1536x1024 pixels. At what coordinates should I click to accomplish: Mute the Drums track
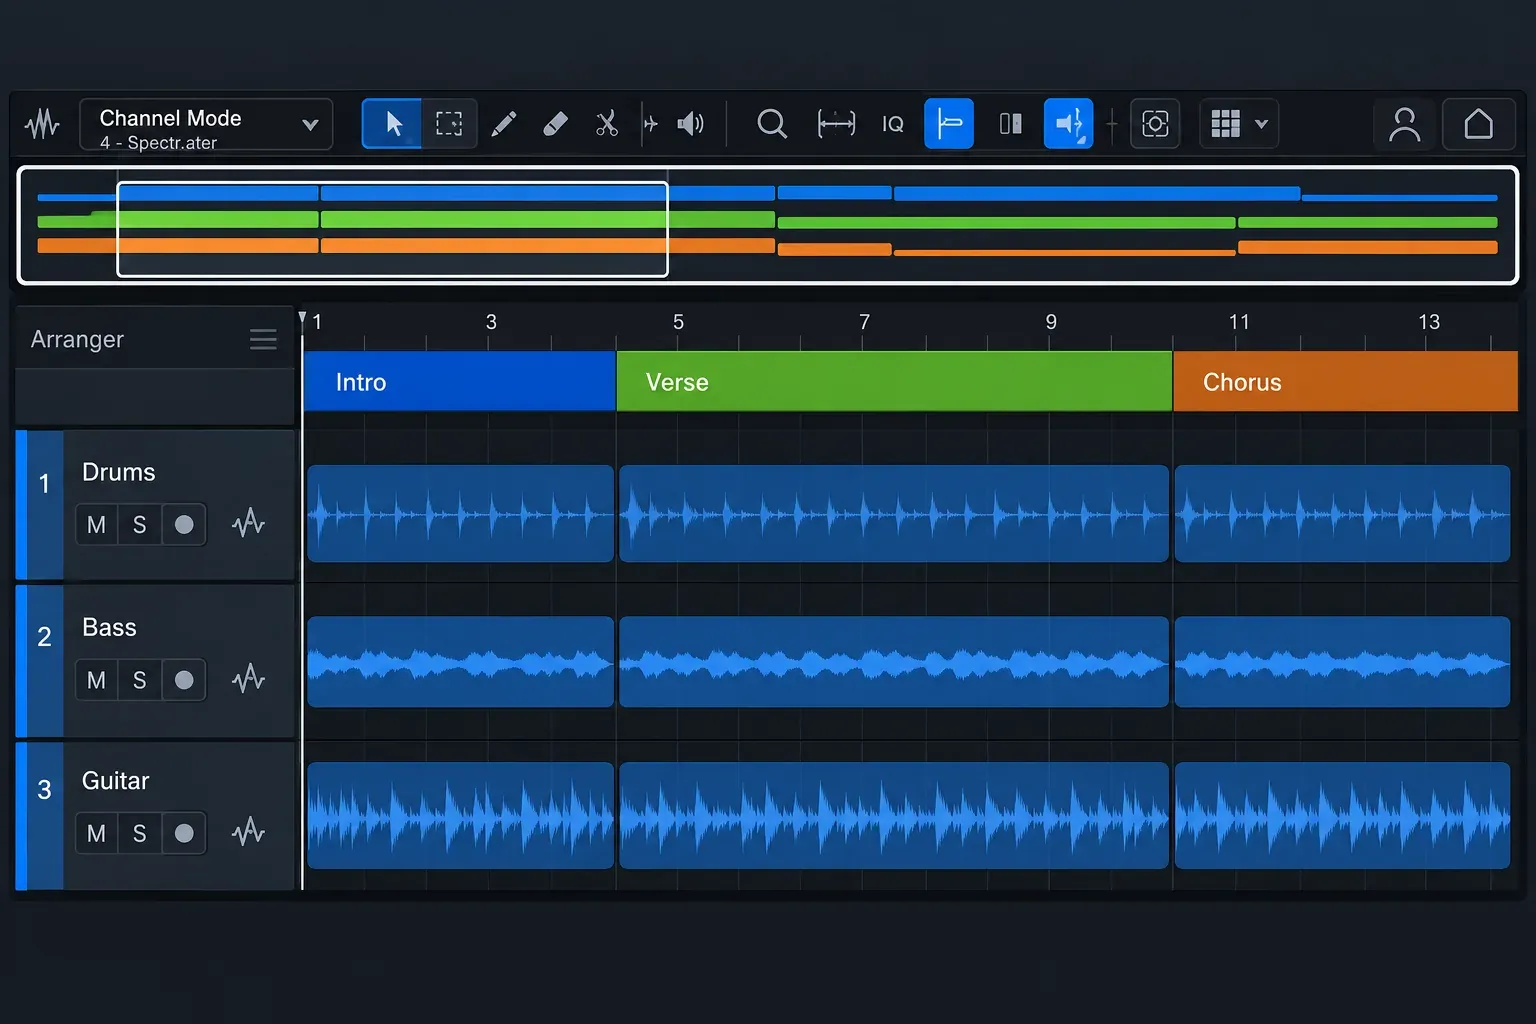coord(97,525)
